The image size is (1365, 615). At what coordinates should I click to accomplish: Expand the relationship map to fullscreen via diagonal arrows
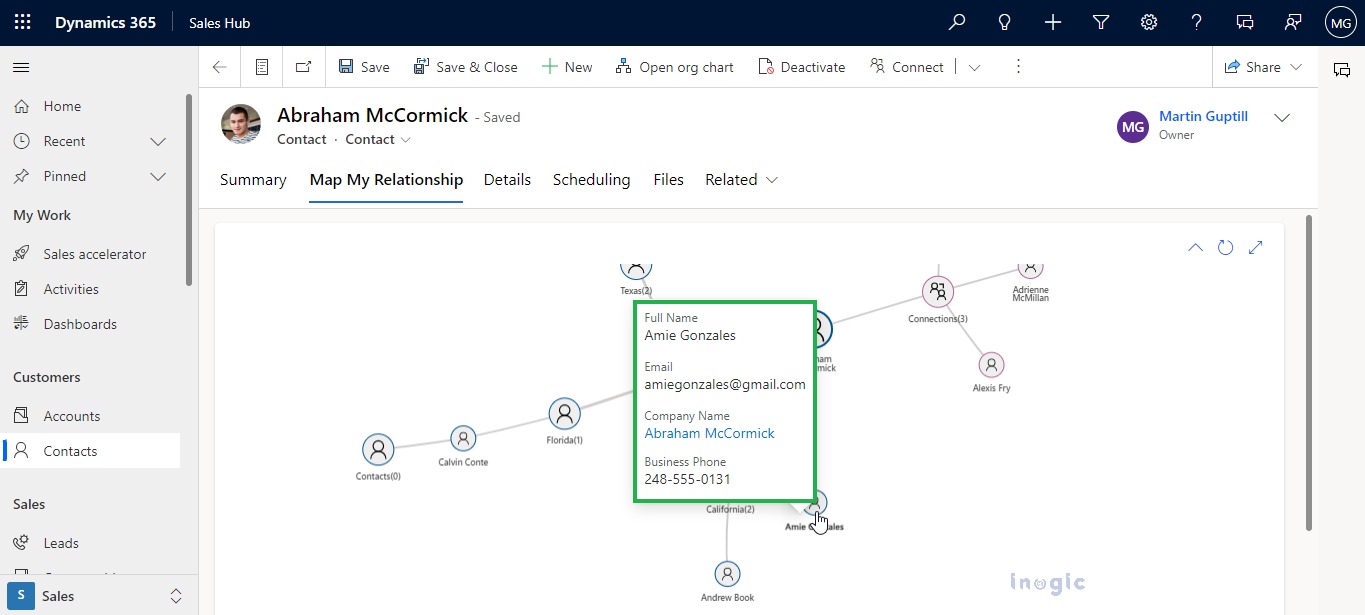[x=1256, y=246]
